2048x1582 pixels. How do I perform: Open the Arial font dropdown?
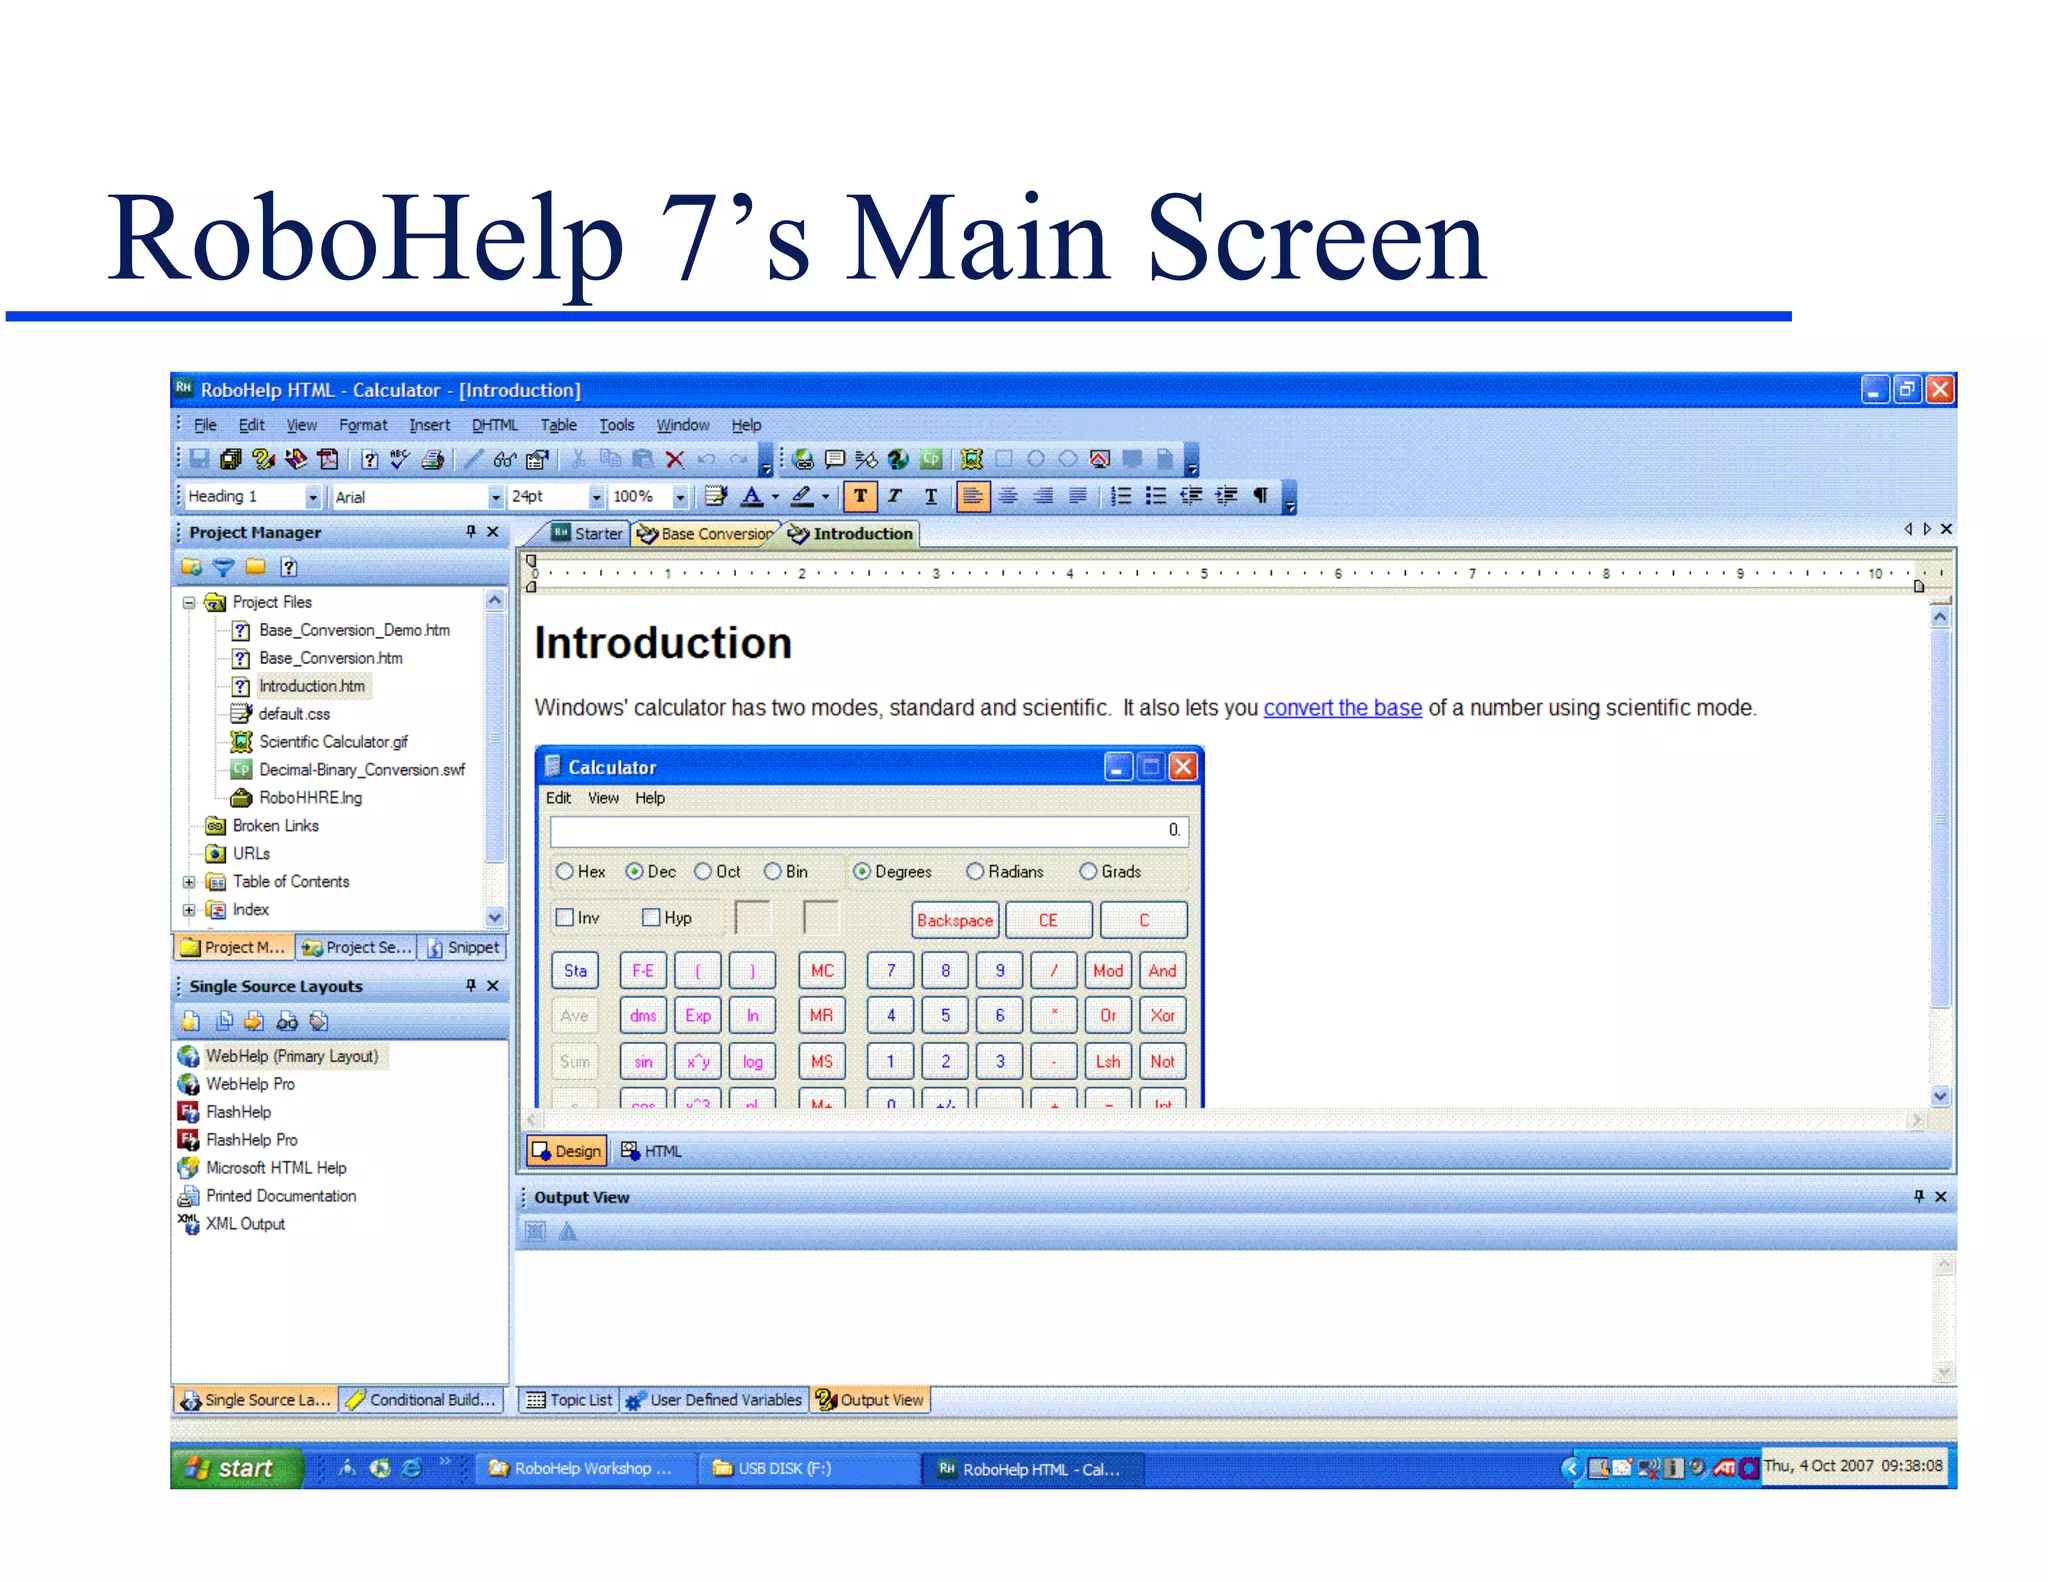[495, 497]
